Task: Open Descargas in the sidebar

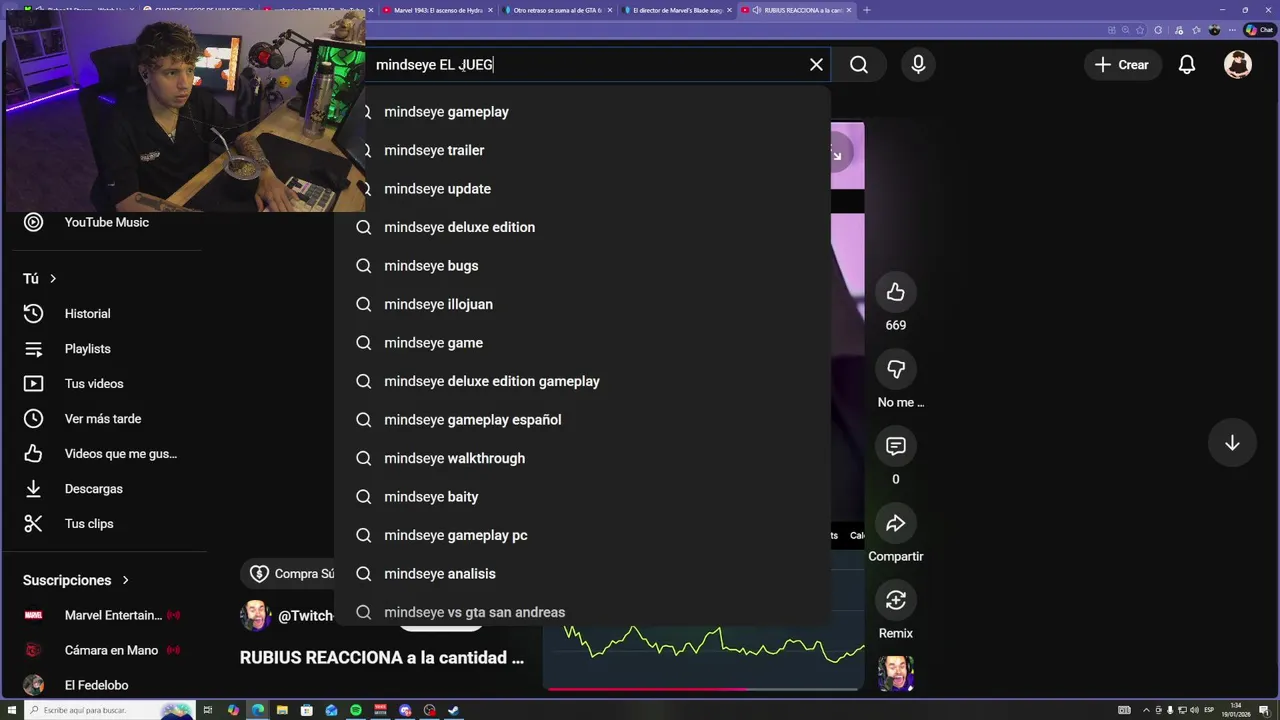Action: [104, 489]
